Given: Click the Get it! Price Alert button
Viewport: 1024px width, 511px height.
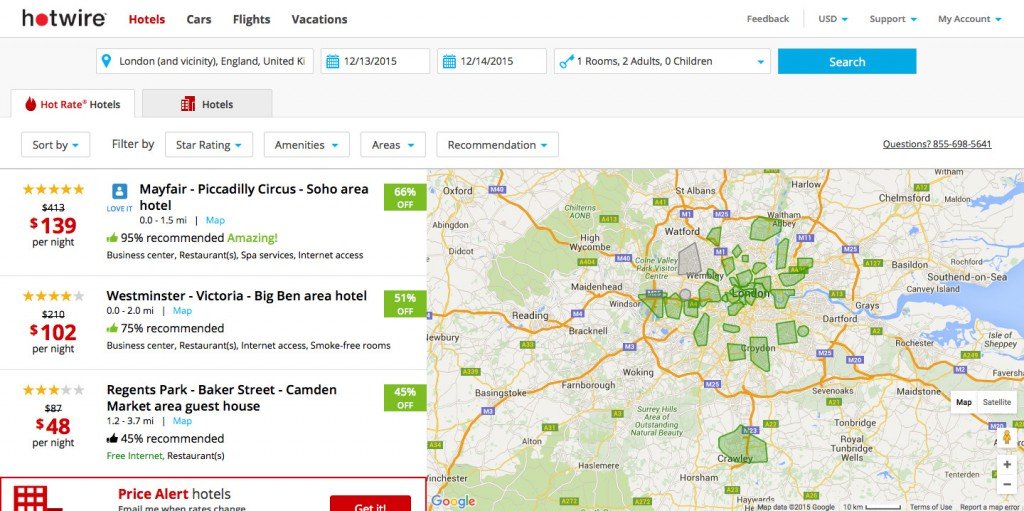Looking at the screenshot, I should [x=370, y=504].
